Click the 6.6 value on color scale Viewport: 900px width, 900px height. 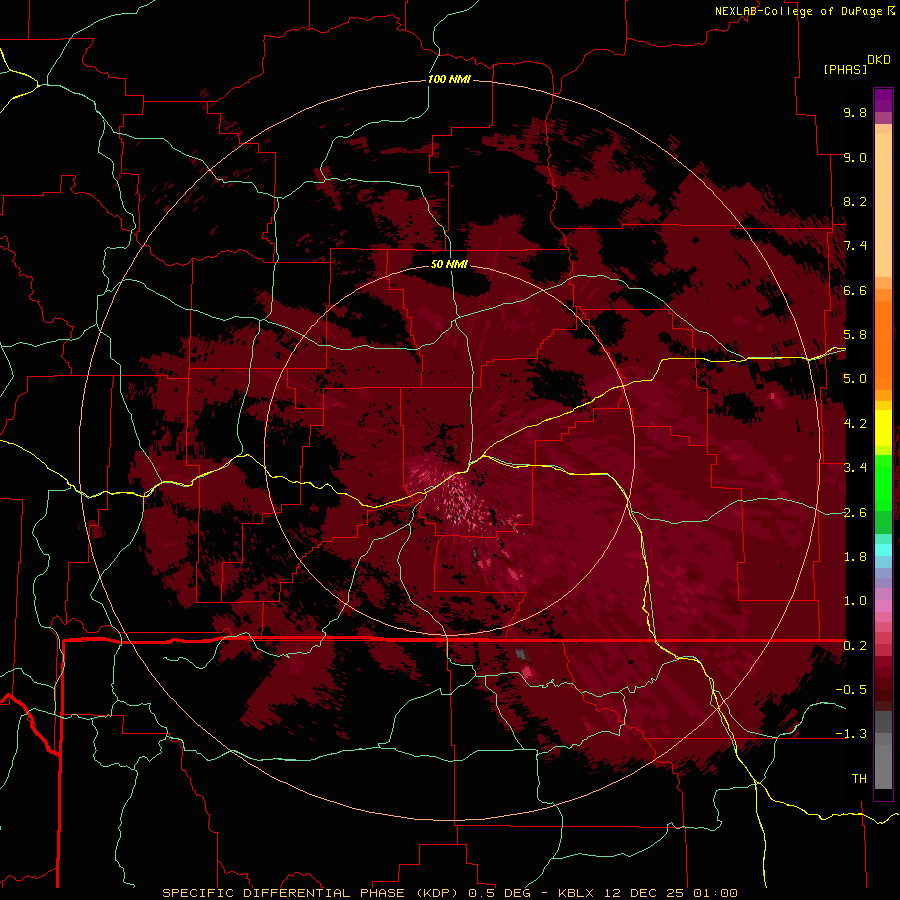[855, 290]
